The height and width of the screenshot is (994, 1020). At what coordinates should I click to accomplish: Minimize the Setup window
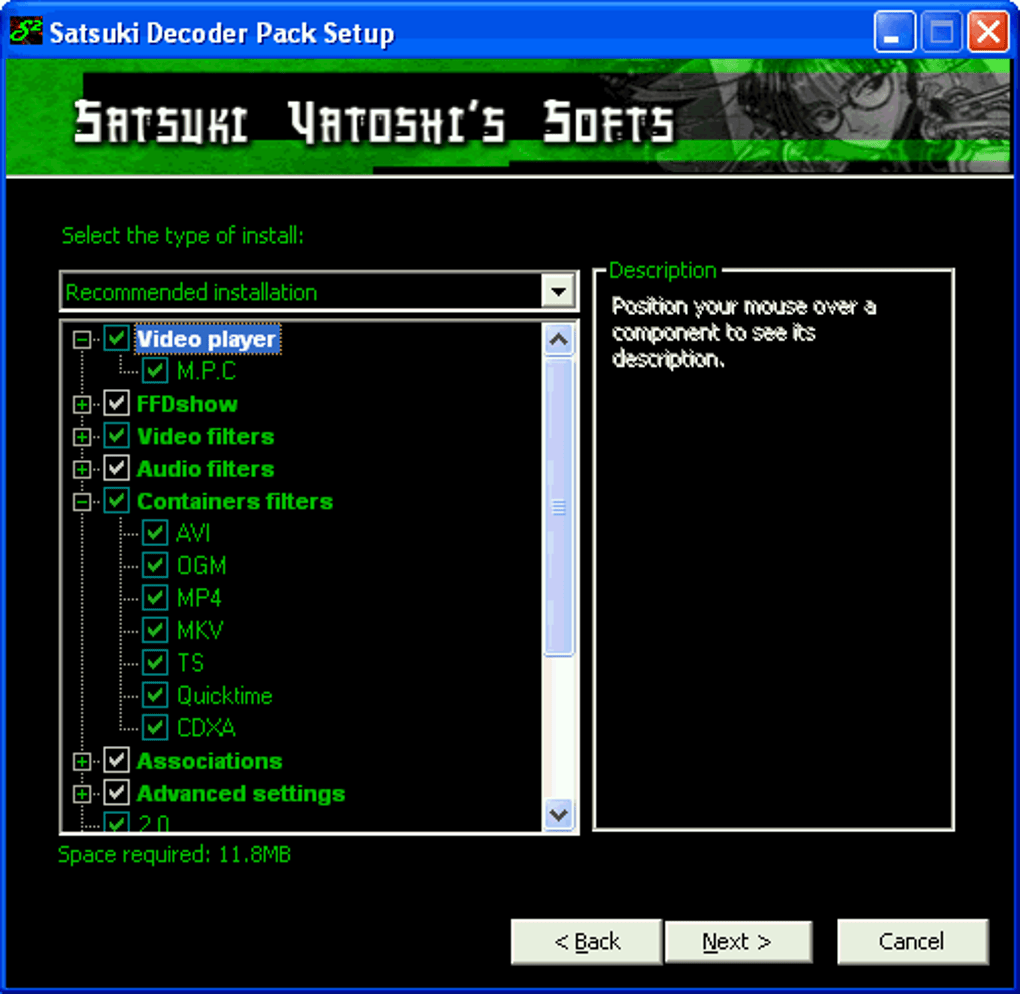tap(894, 31)
